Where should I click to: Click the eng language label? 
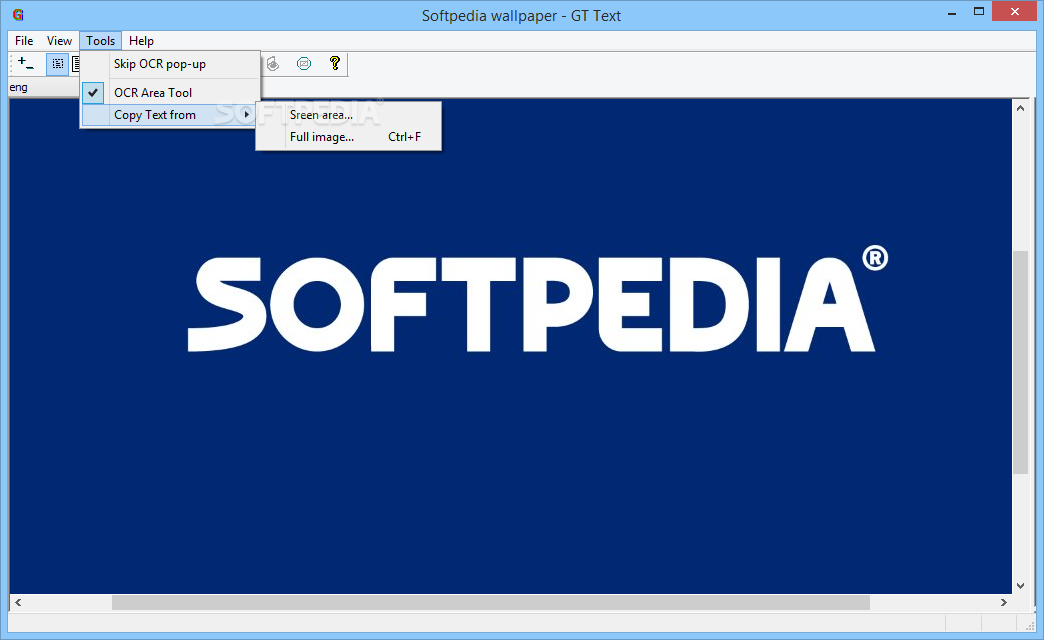pyautogui.click(x=19, y=87)
